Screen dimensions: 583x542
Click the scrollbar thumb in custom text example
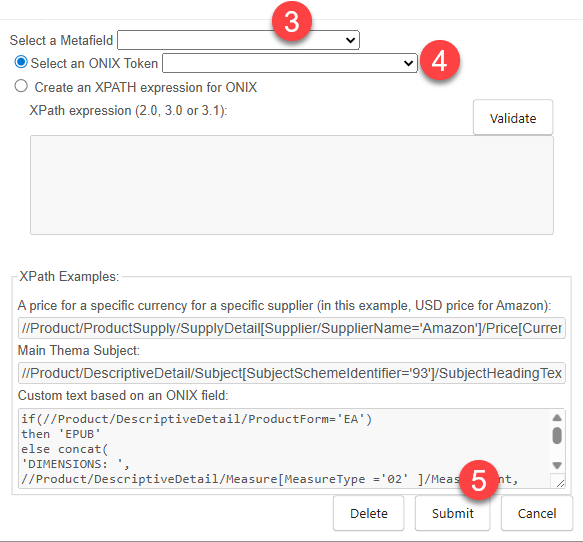coord(557,435)
